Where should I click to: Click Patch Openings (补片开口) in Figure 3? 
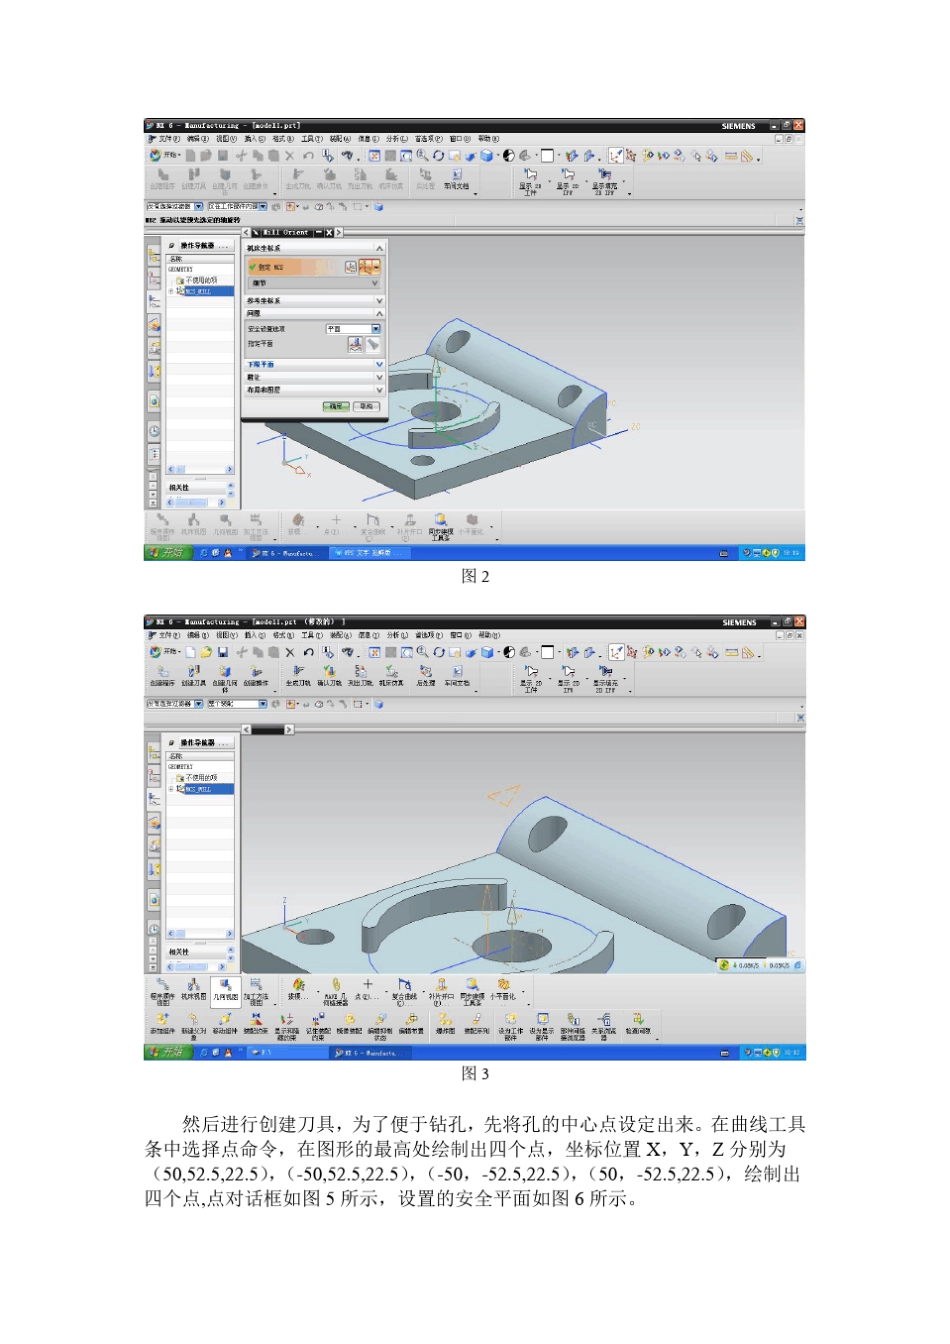pyautogui.click(x=441, y=990)
